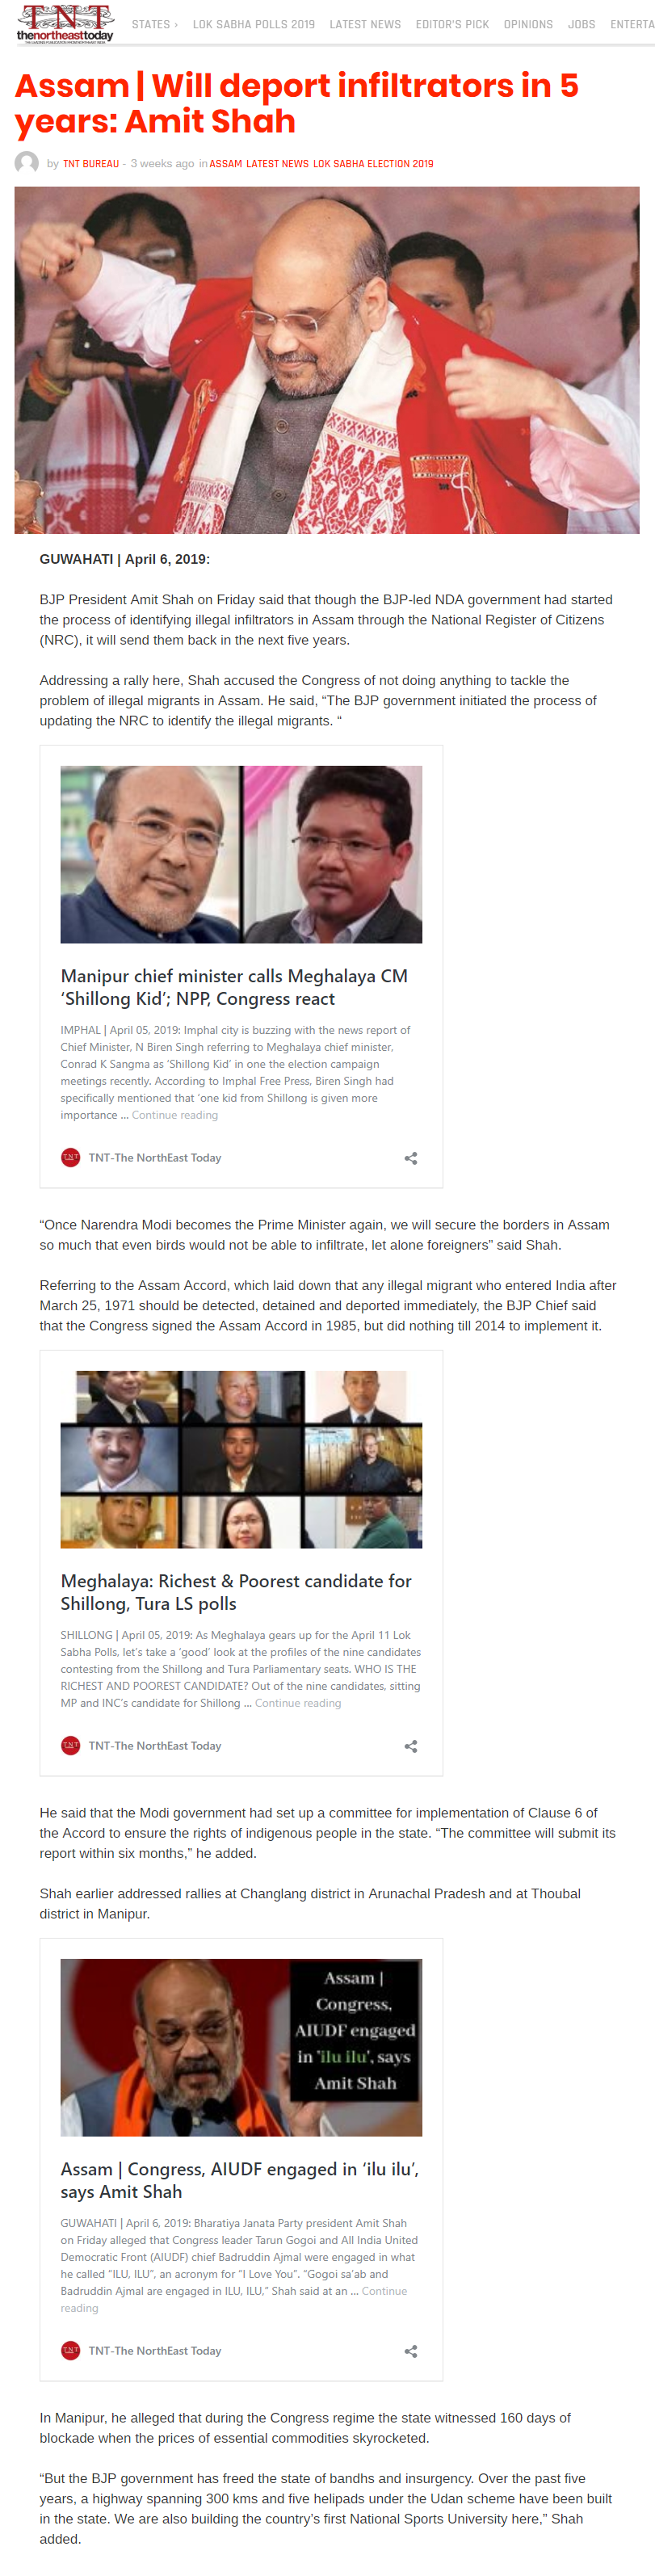Viewport: 655px width, 2576px height.
Task: Share the Meghalaya richest candidate article
Action: point(410,1746)
